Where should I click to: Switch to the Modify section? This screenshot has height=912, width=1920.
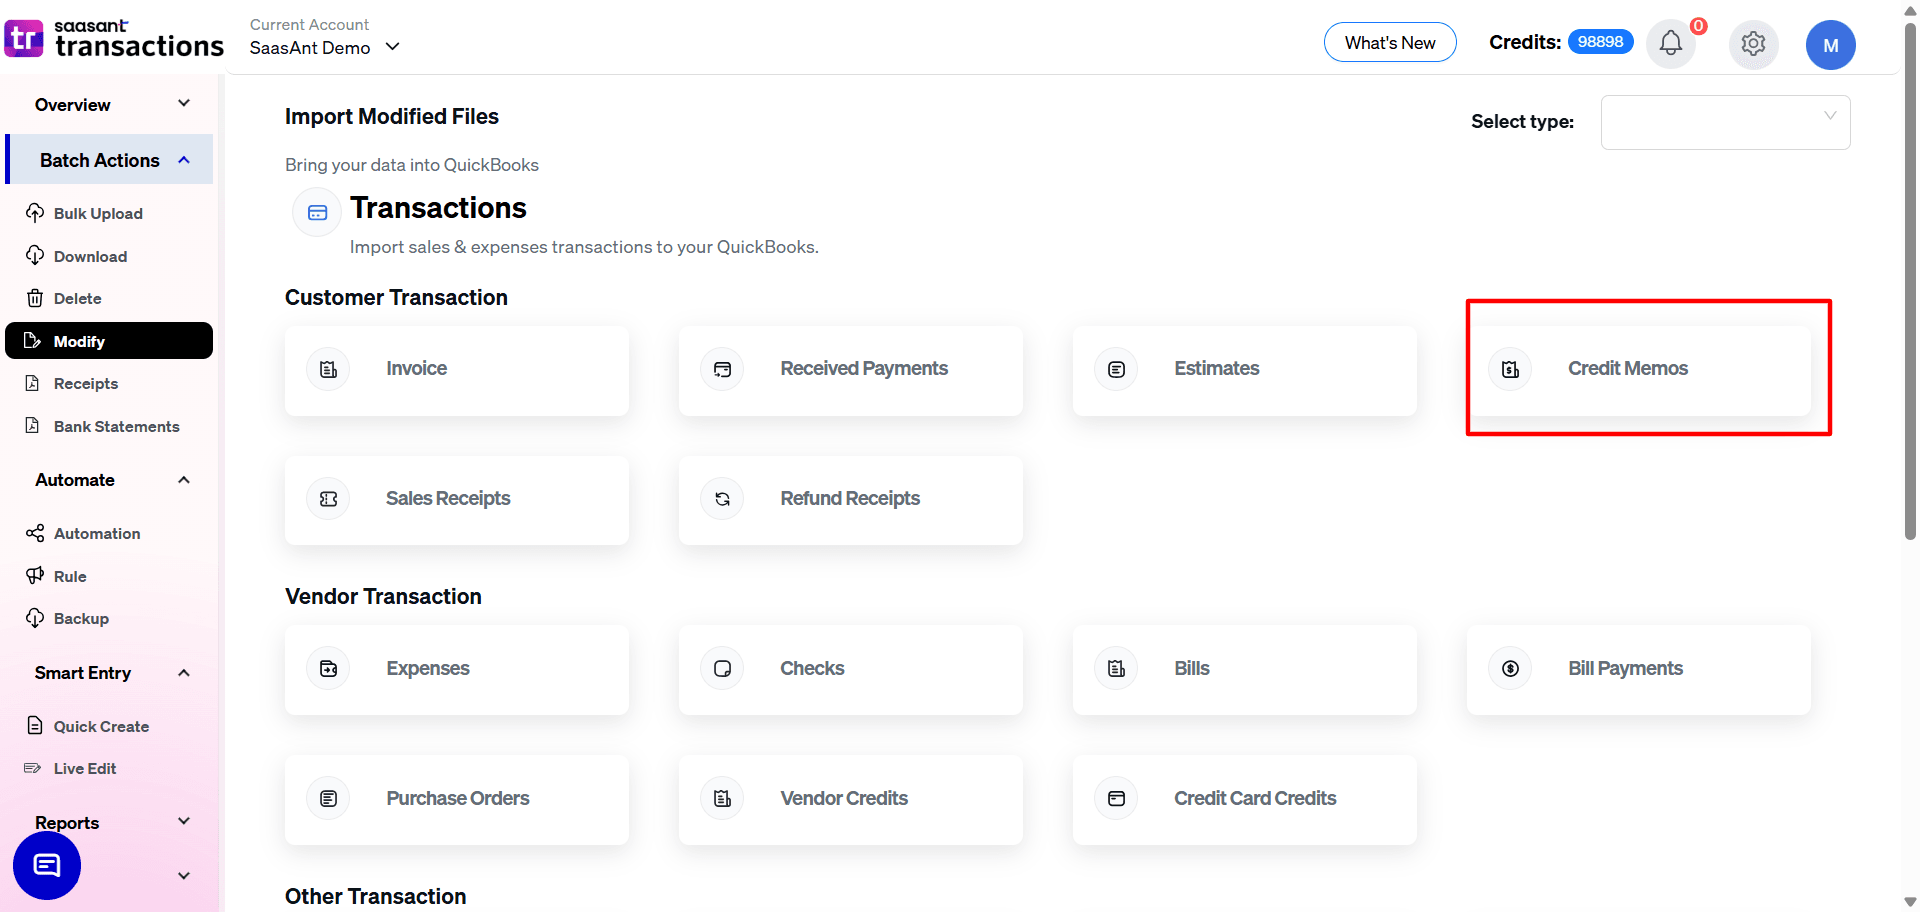(x=77, y=341)
